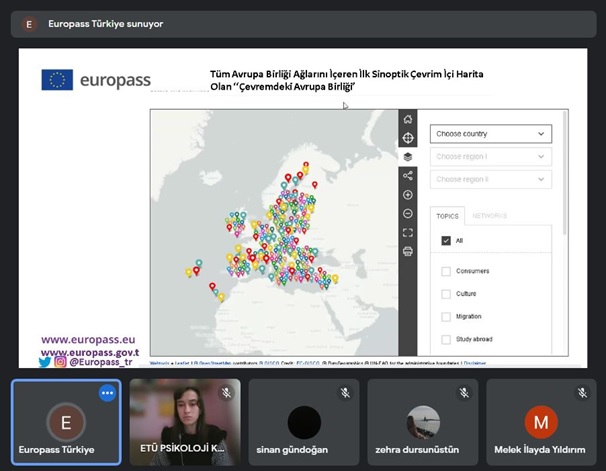Click muted mic icon on ETÜ PSİKOLOJİ tile
The image size is (606, 471).
[x=226, y=393]
